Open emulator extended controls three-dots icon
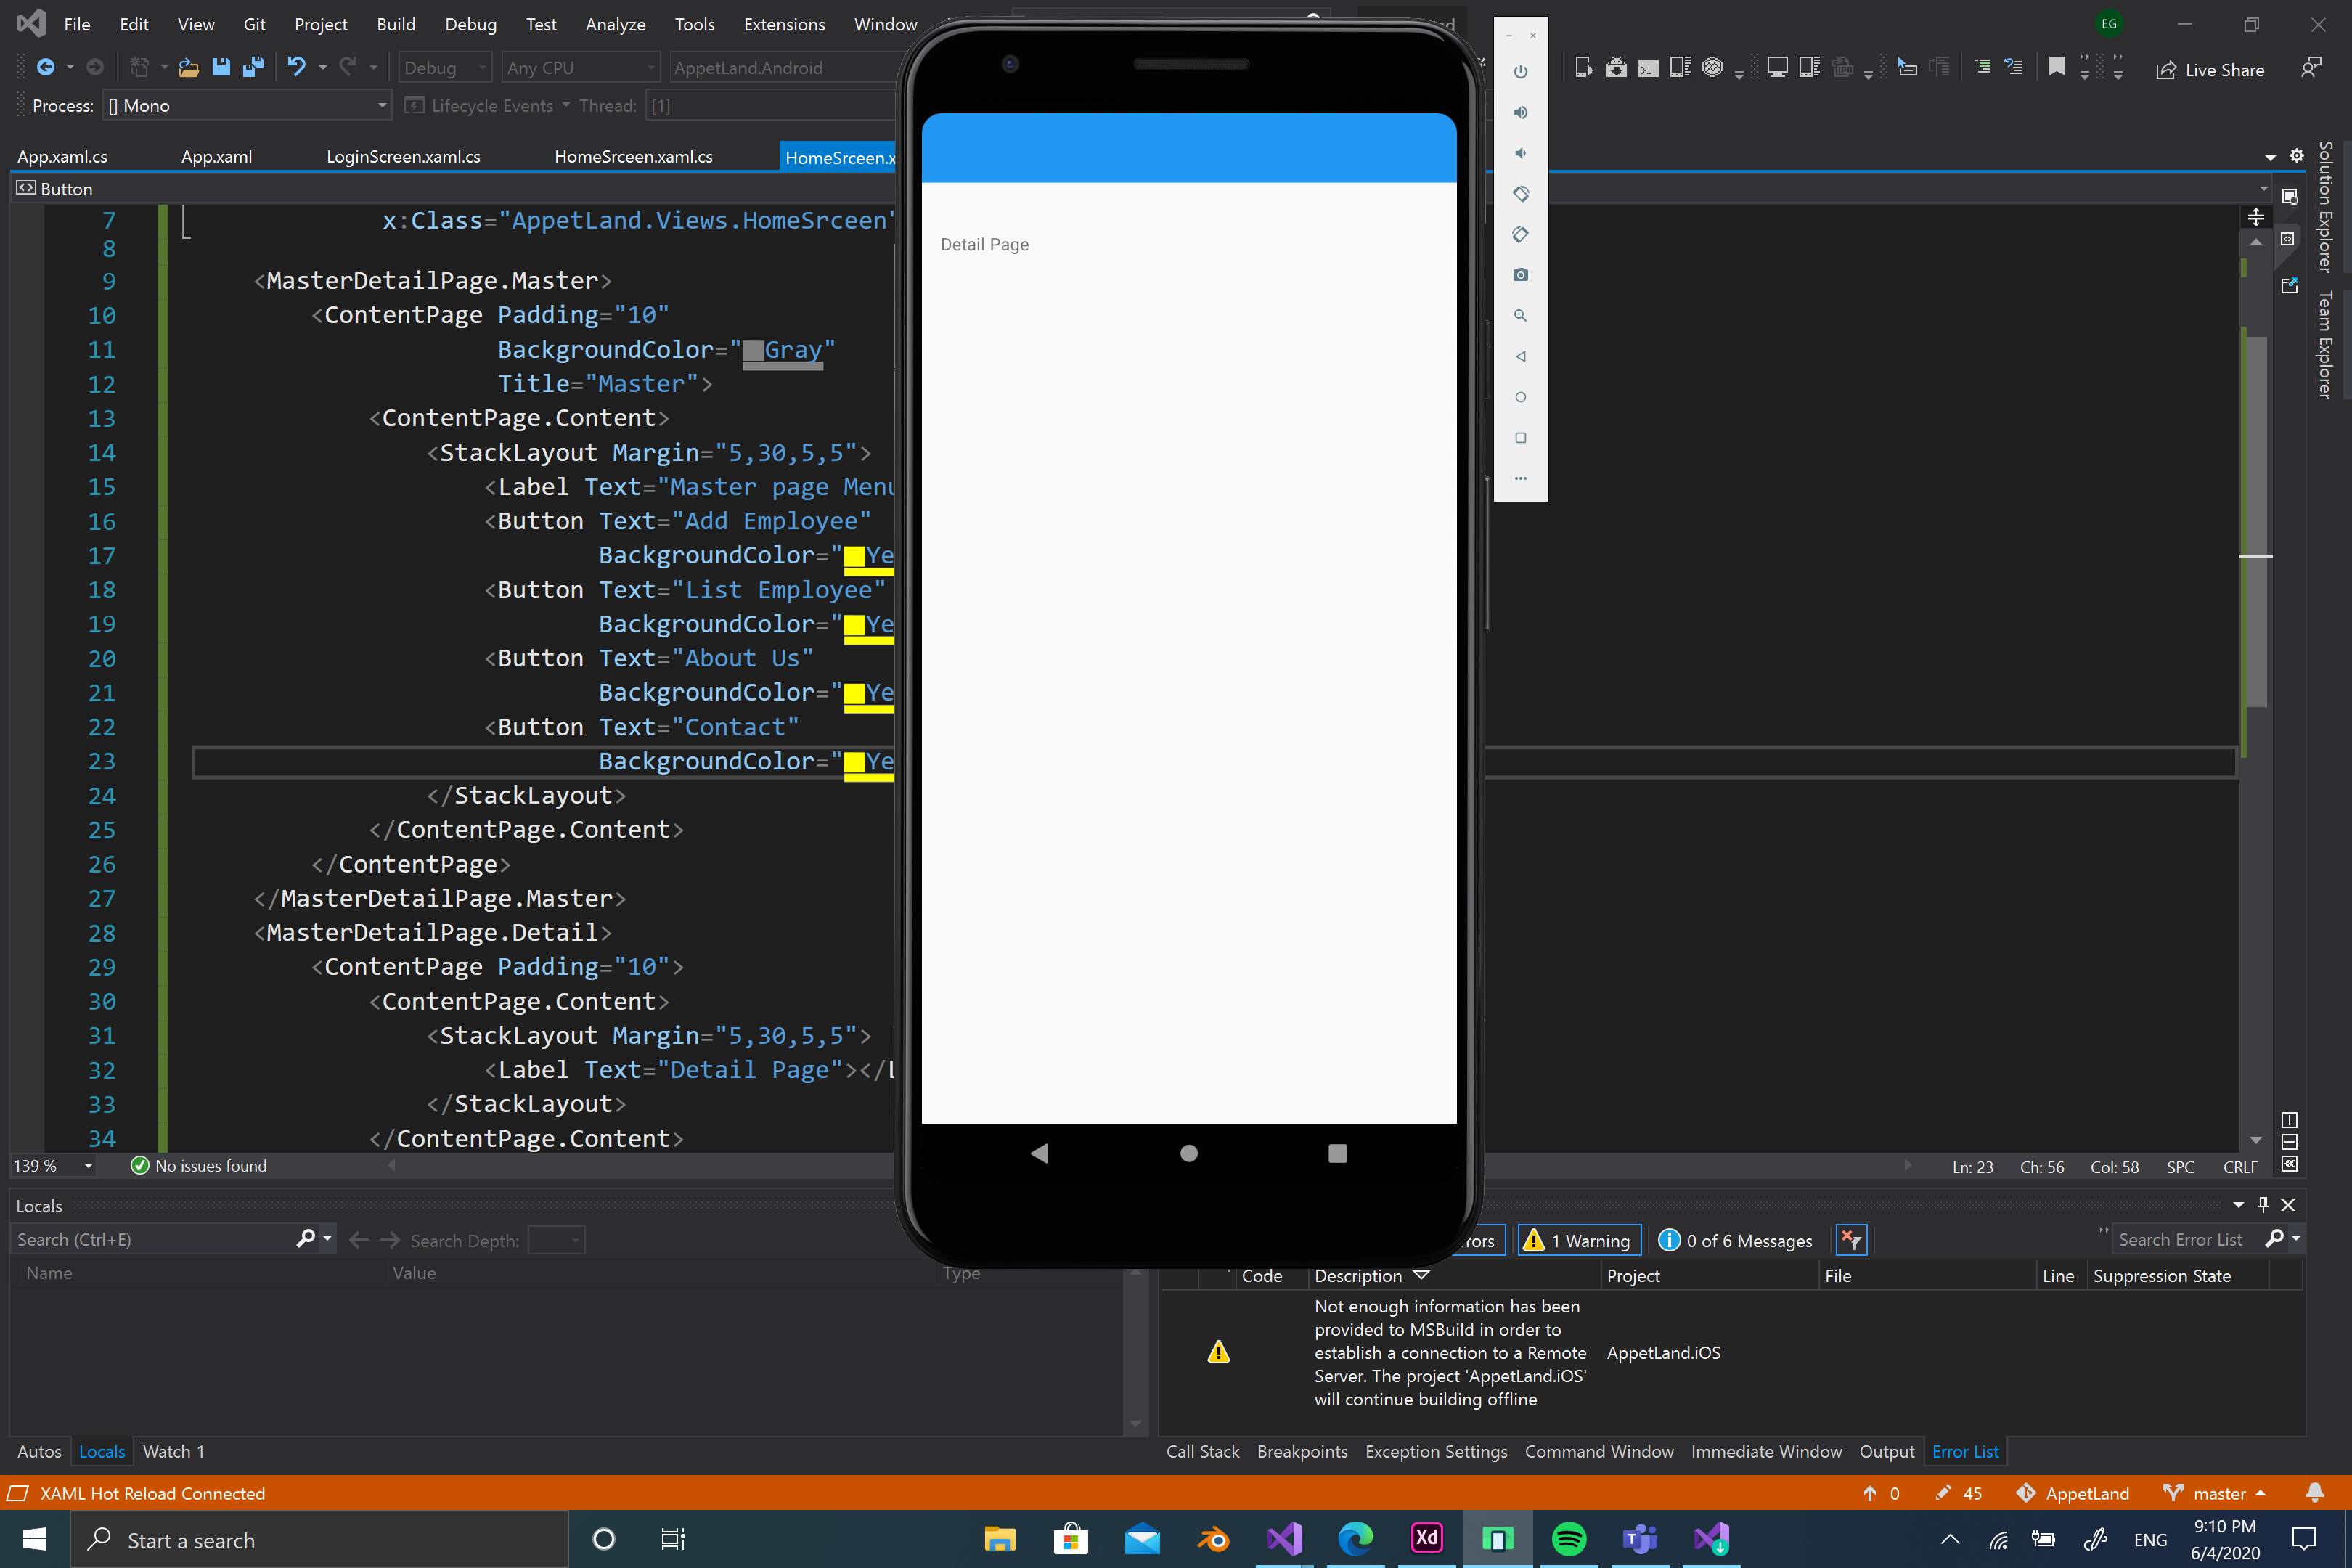The width and height of the screenshot is (2352, 1568). tap(1520, 478)
